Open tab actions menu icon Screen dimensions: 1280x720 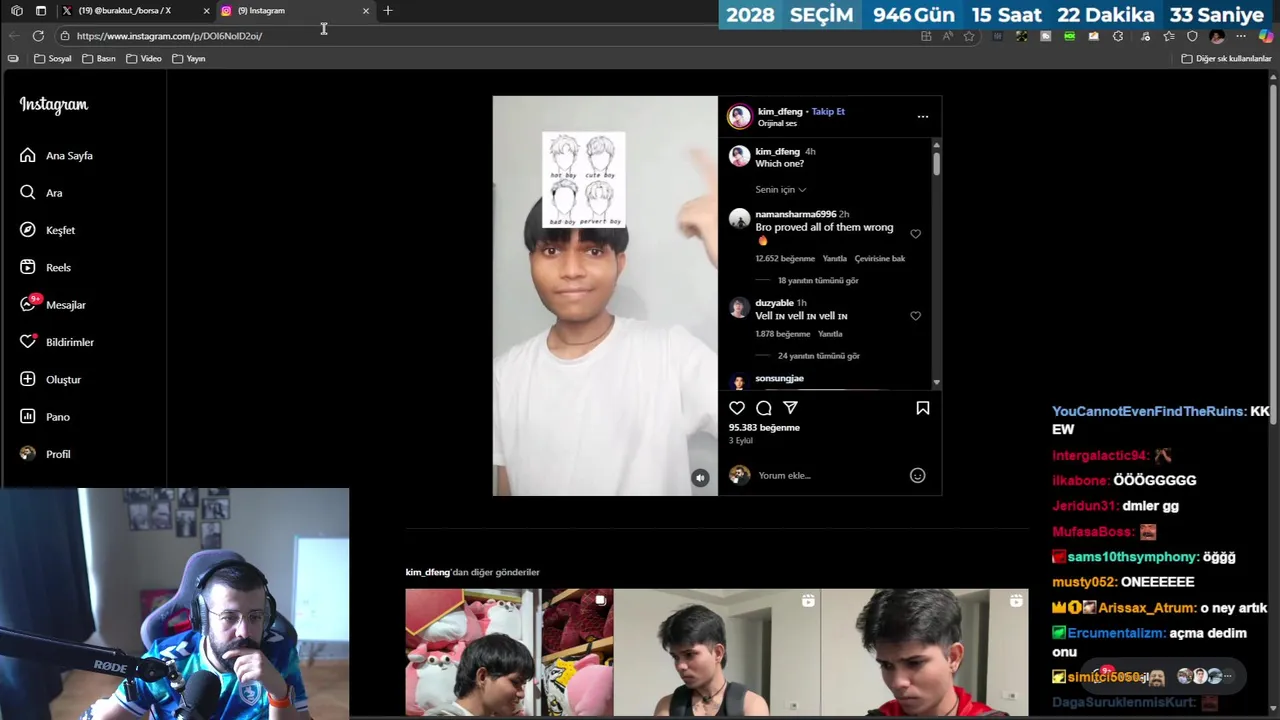41,11
